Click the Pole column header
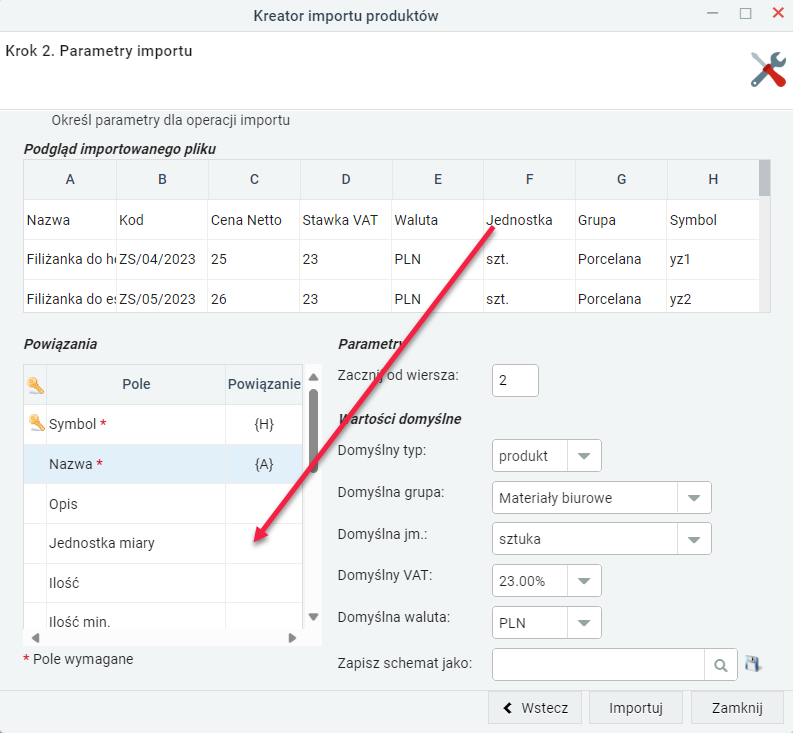Viewport: 793px width, 733px height. [136, 384]
